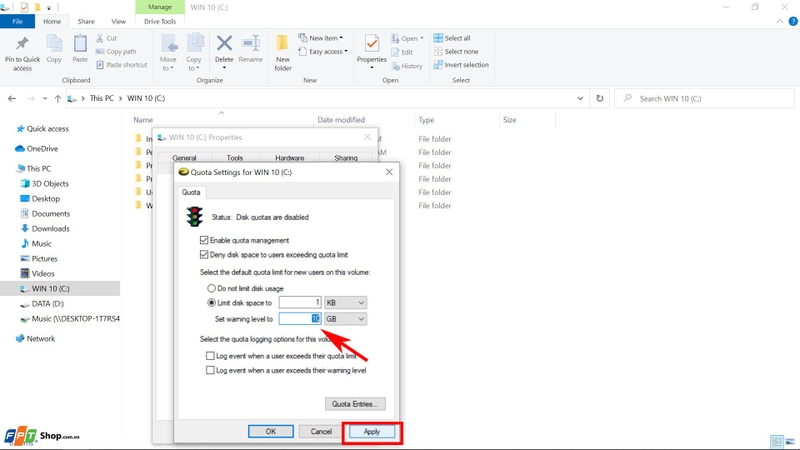Sort by Type column header
Screen dimensions: 800x450
click(x=426, y=120)
